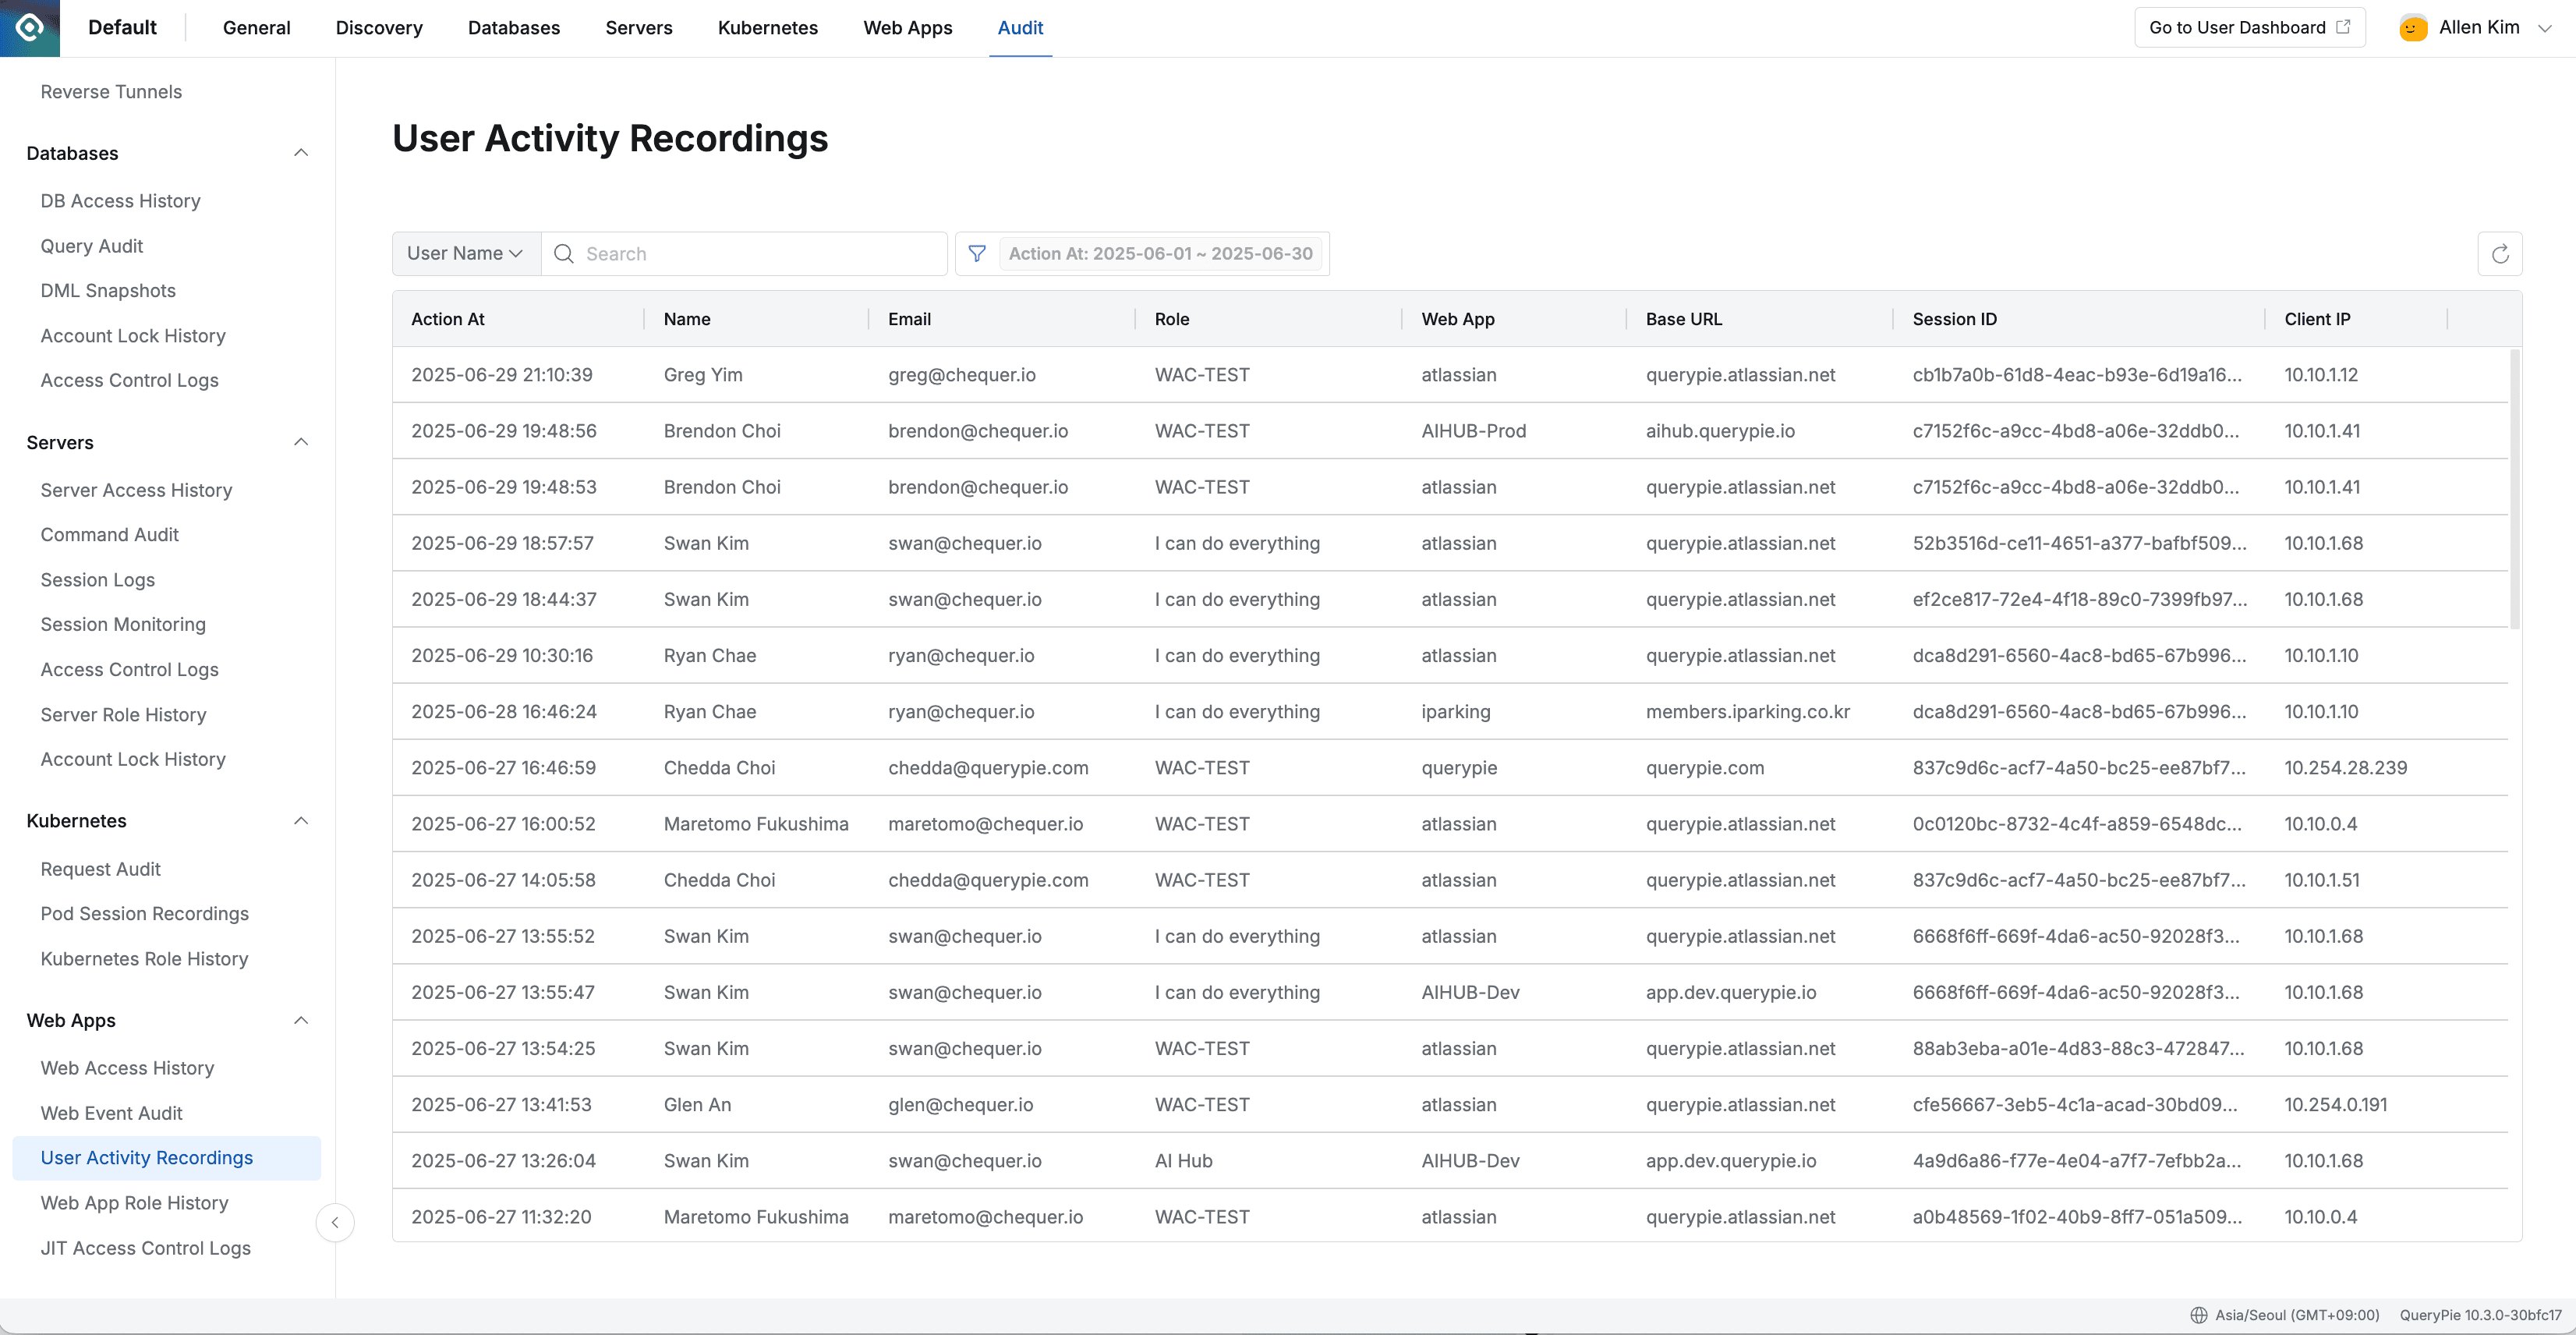The image size is (2576, 1335).
Task: Collapse the sidebar with the arrow icon
Action: coord(335,1222)
